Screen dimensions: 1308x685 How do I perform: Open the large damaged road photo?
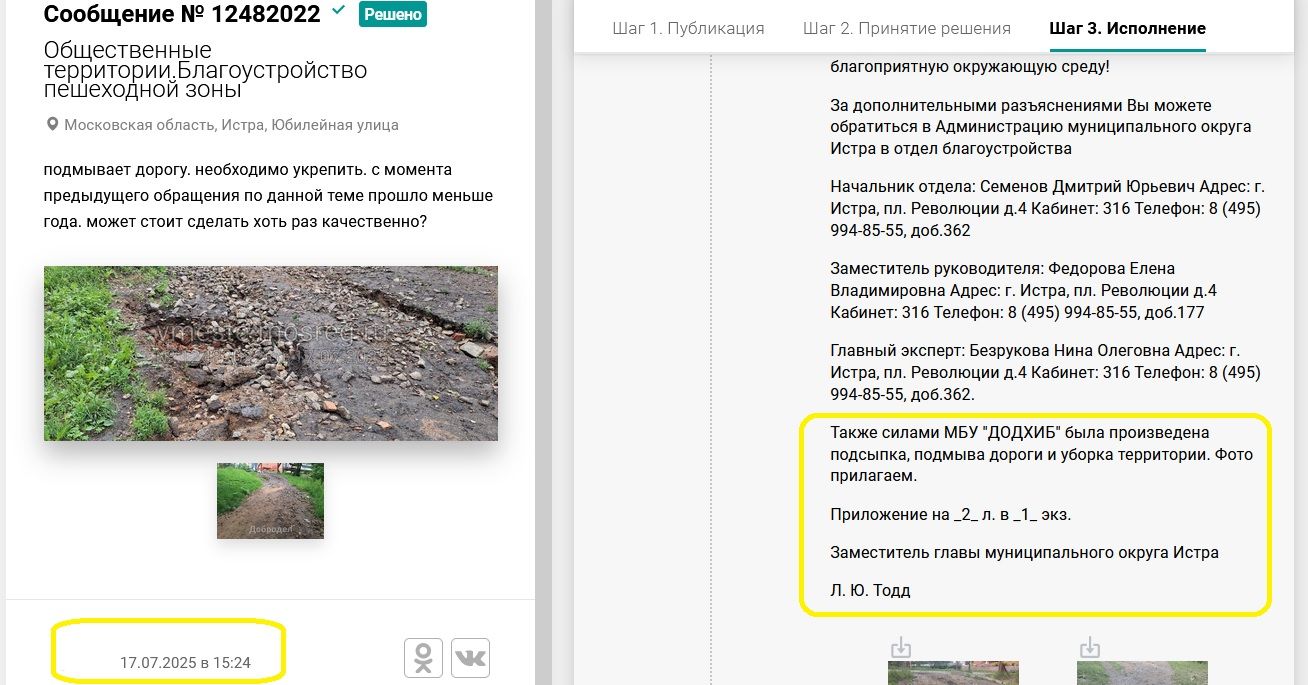tap(270, 353)
